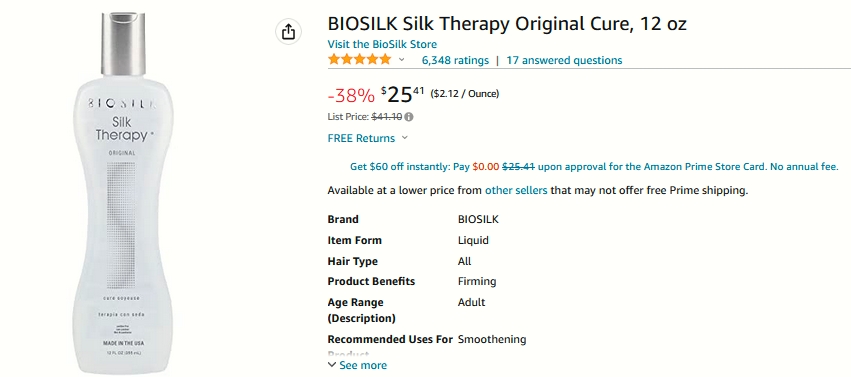Click the FREE Returns text link
The height and width of the screenshot is (377, 851).
click(x=361, y=138)
